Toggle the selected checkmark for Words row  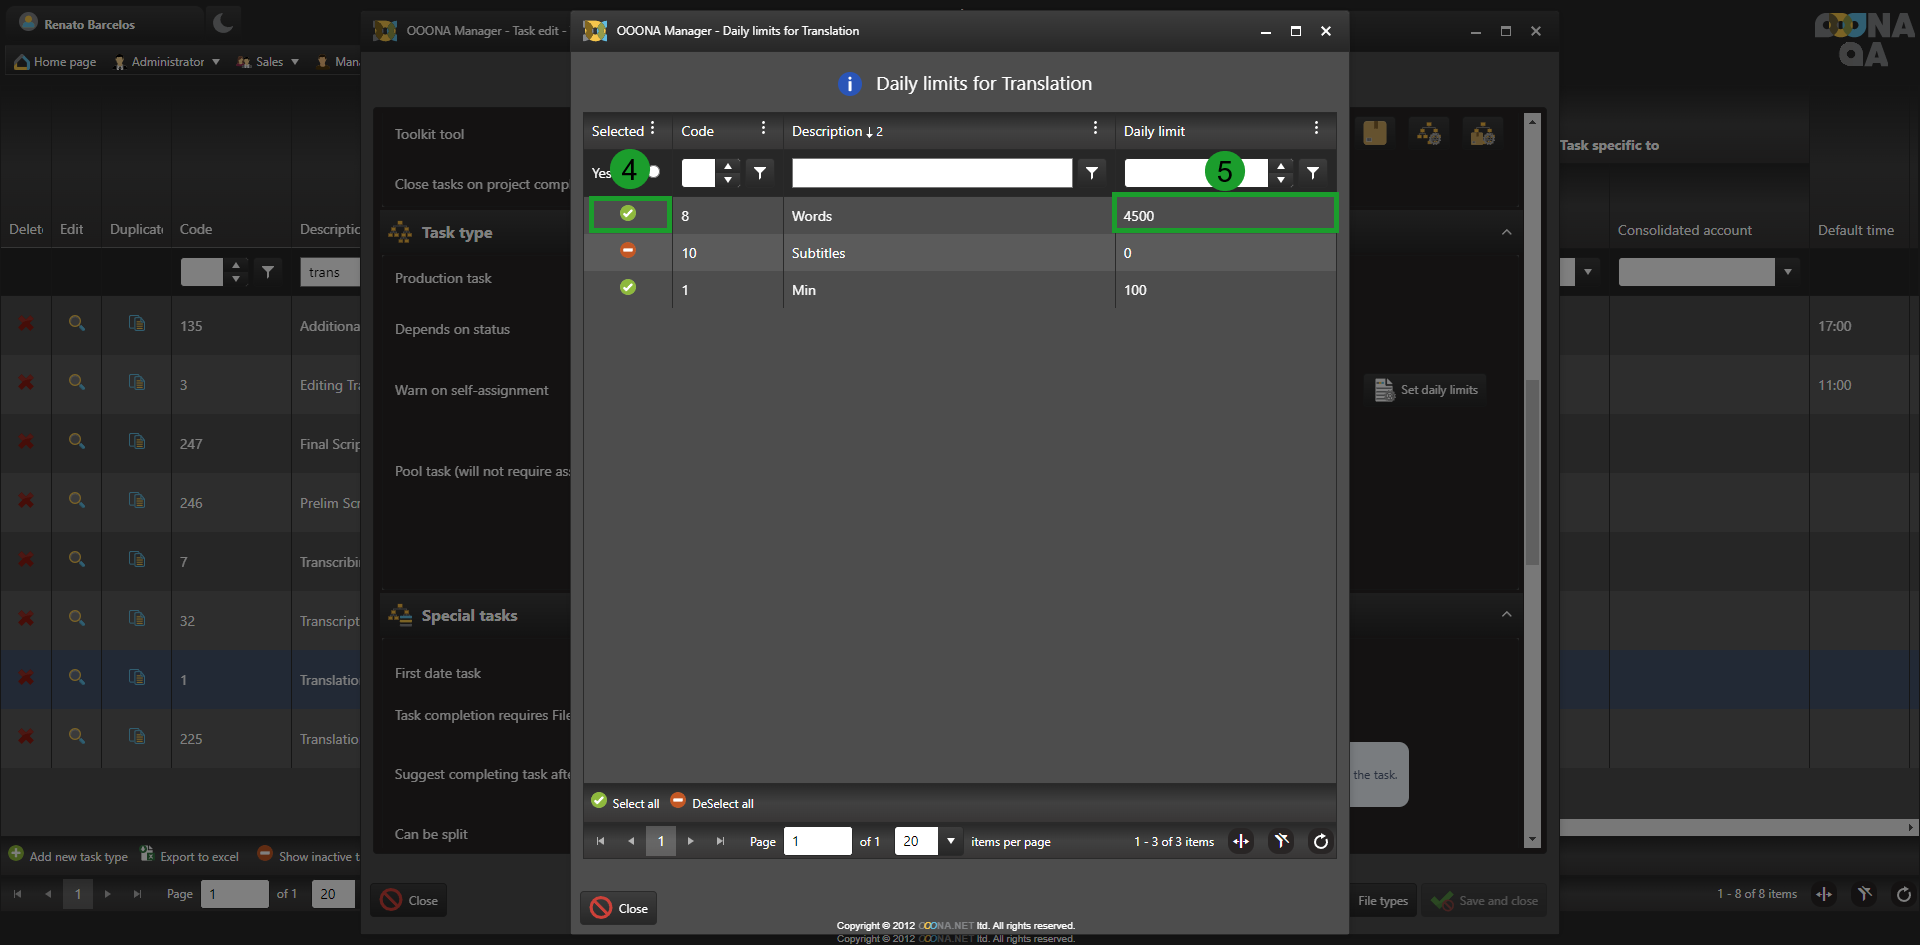click(628, 214)
